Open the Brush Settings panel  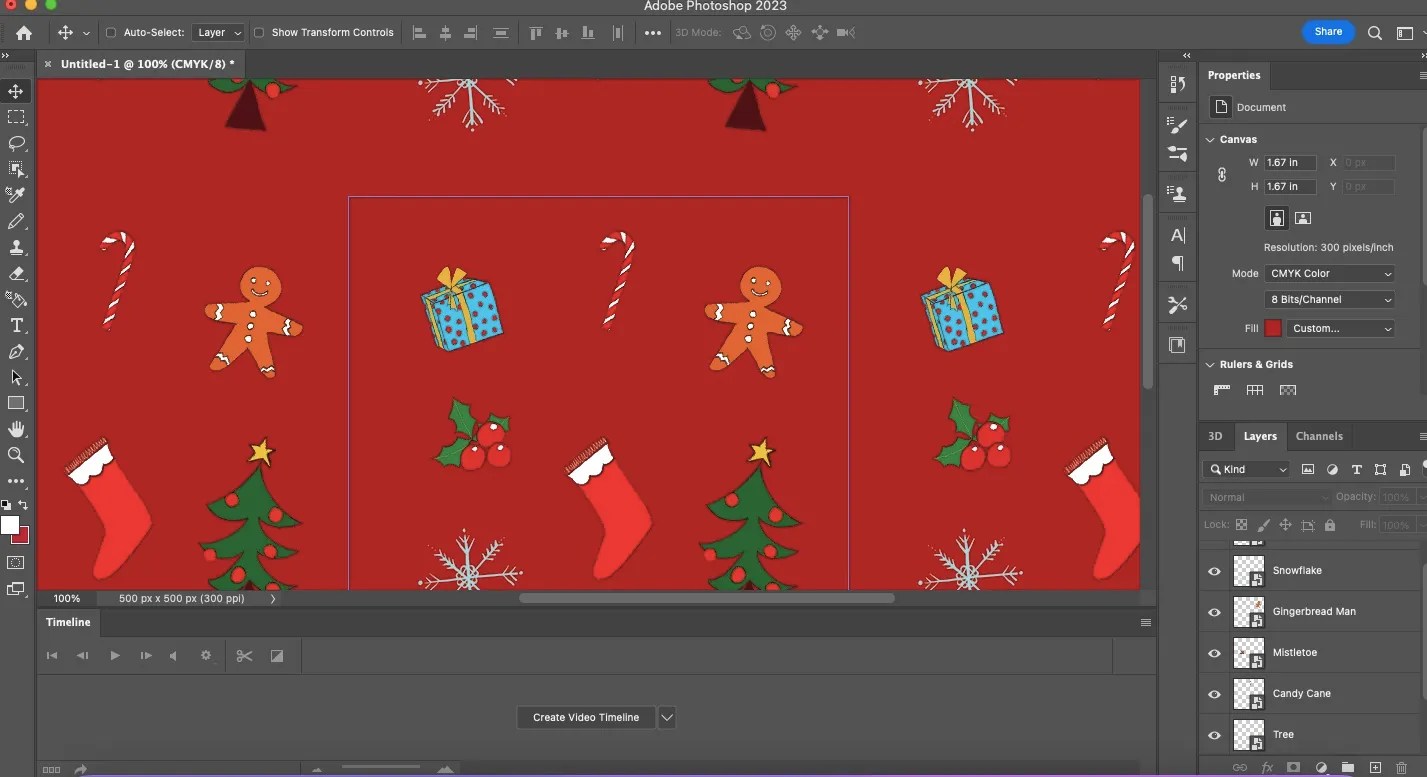click(1177, 125)
